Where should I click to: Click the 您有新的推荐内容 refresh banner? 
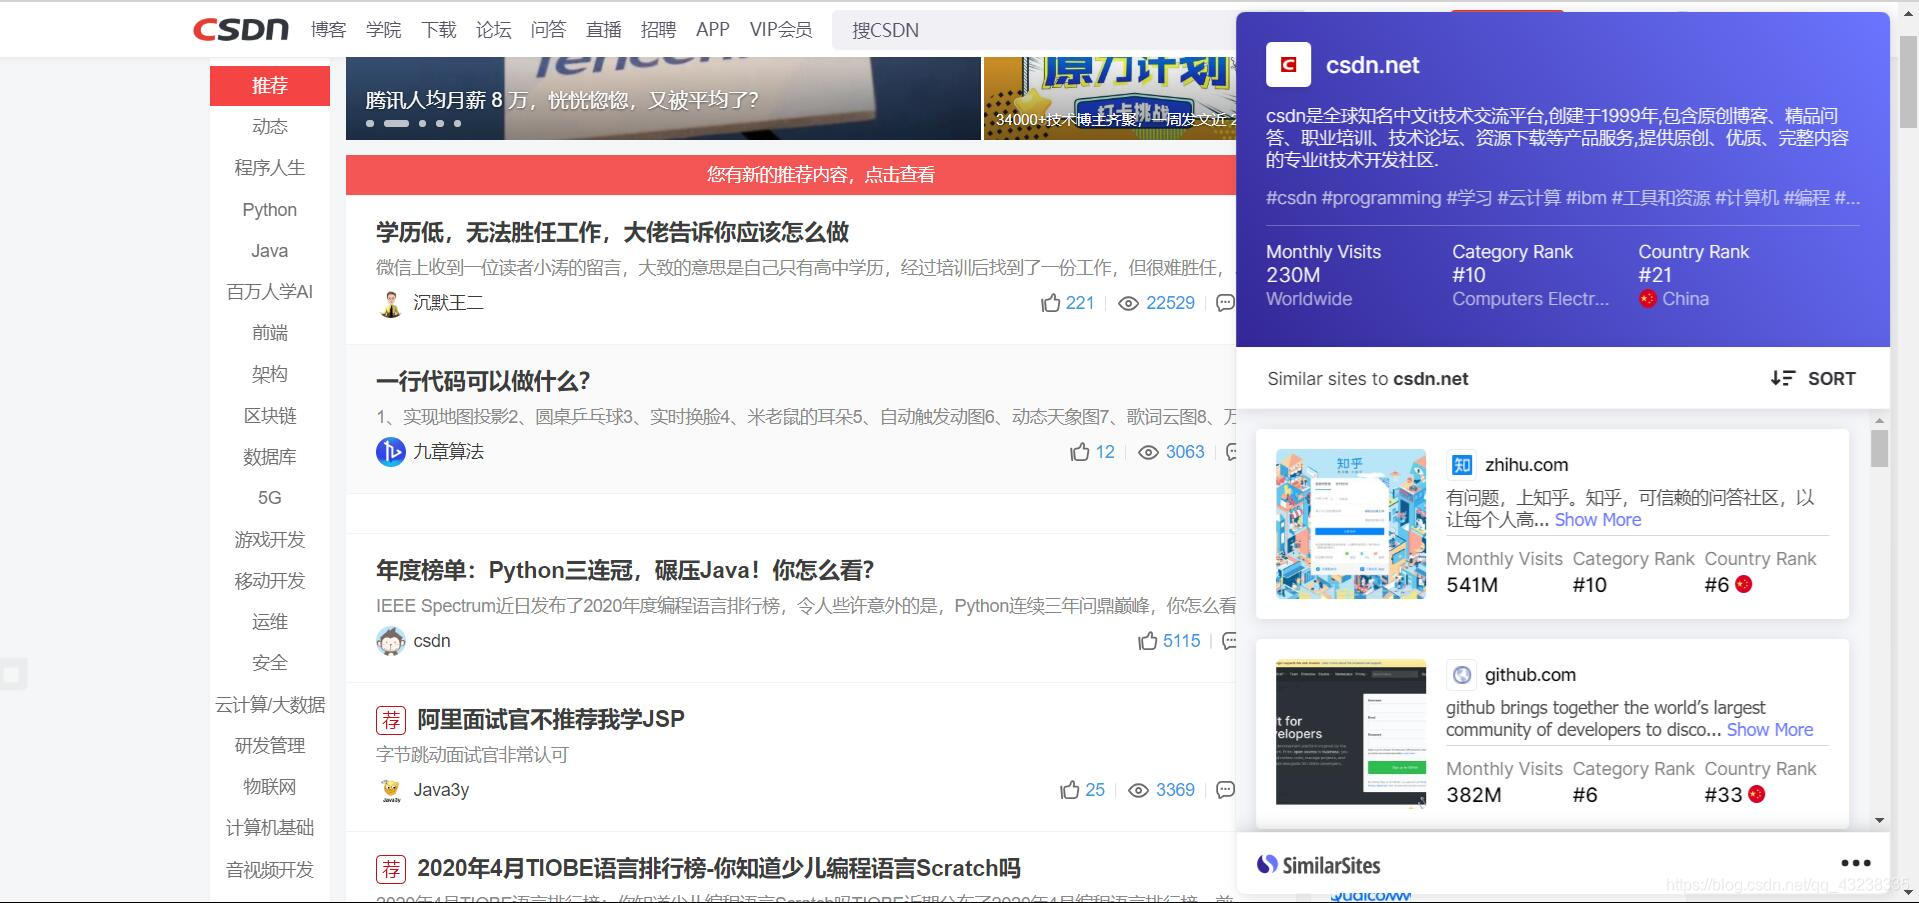(x=791, y=175)
